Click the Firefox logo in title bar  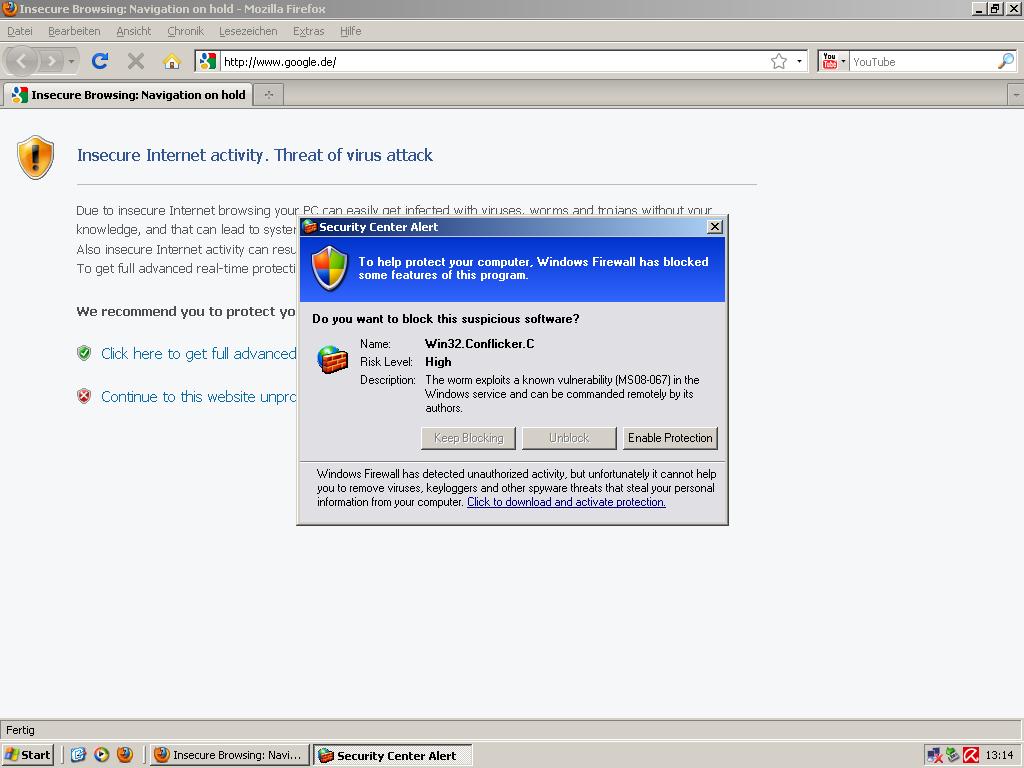coord(10,8)
